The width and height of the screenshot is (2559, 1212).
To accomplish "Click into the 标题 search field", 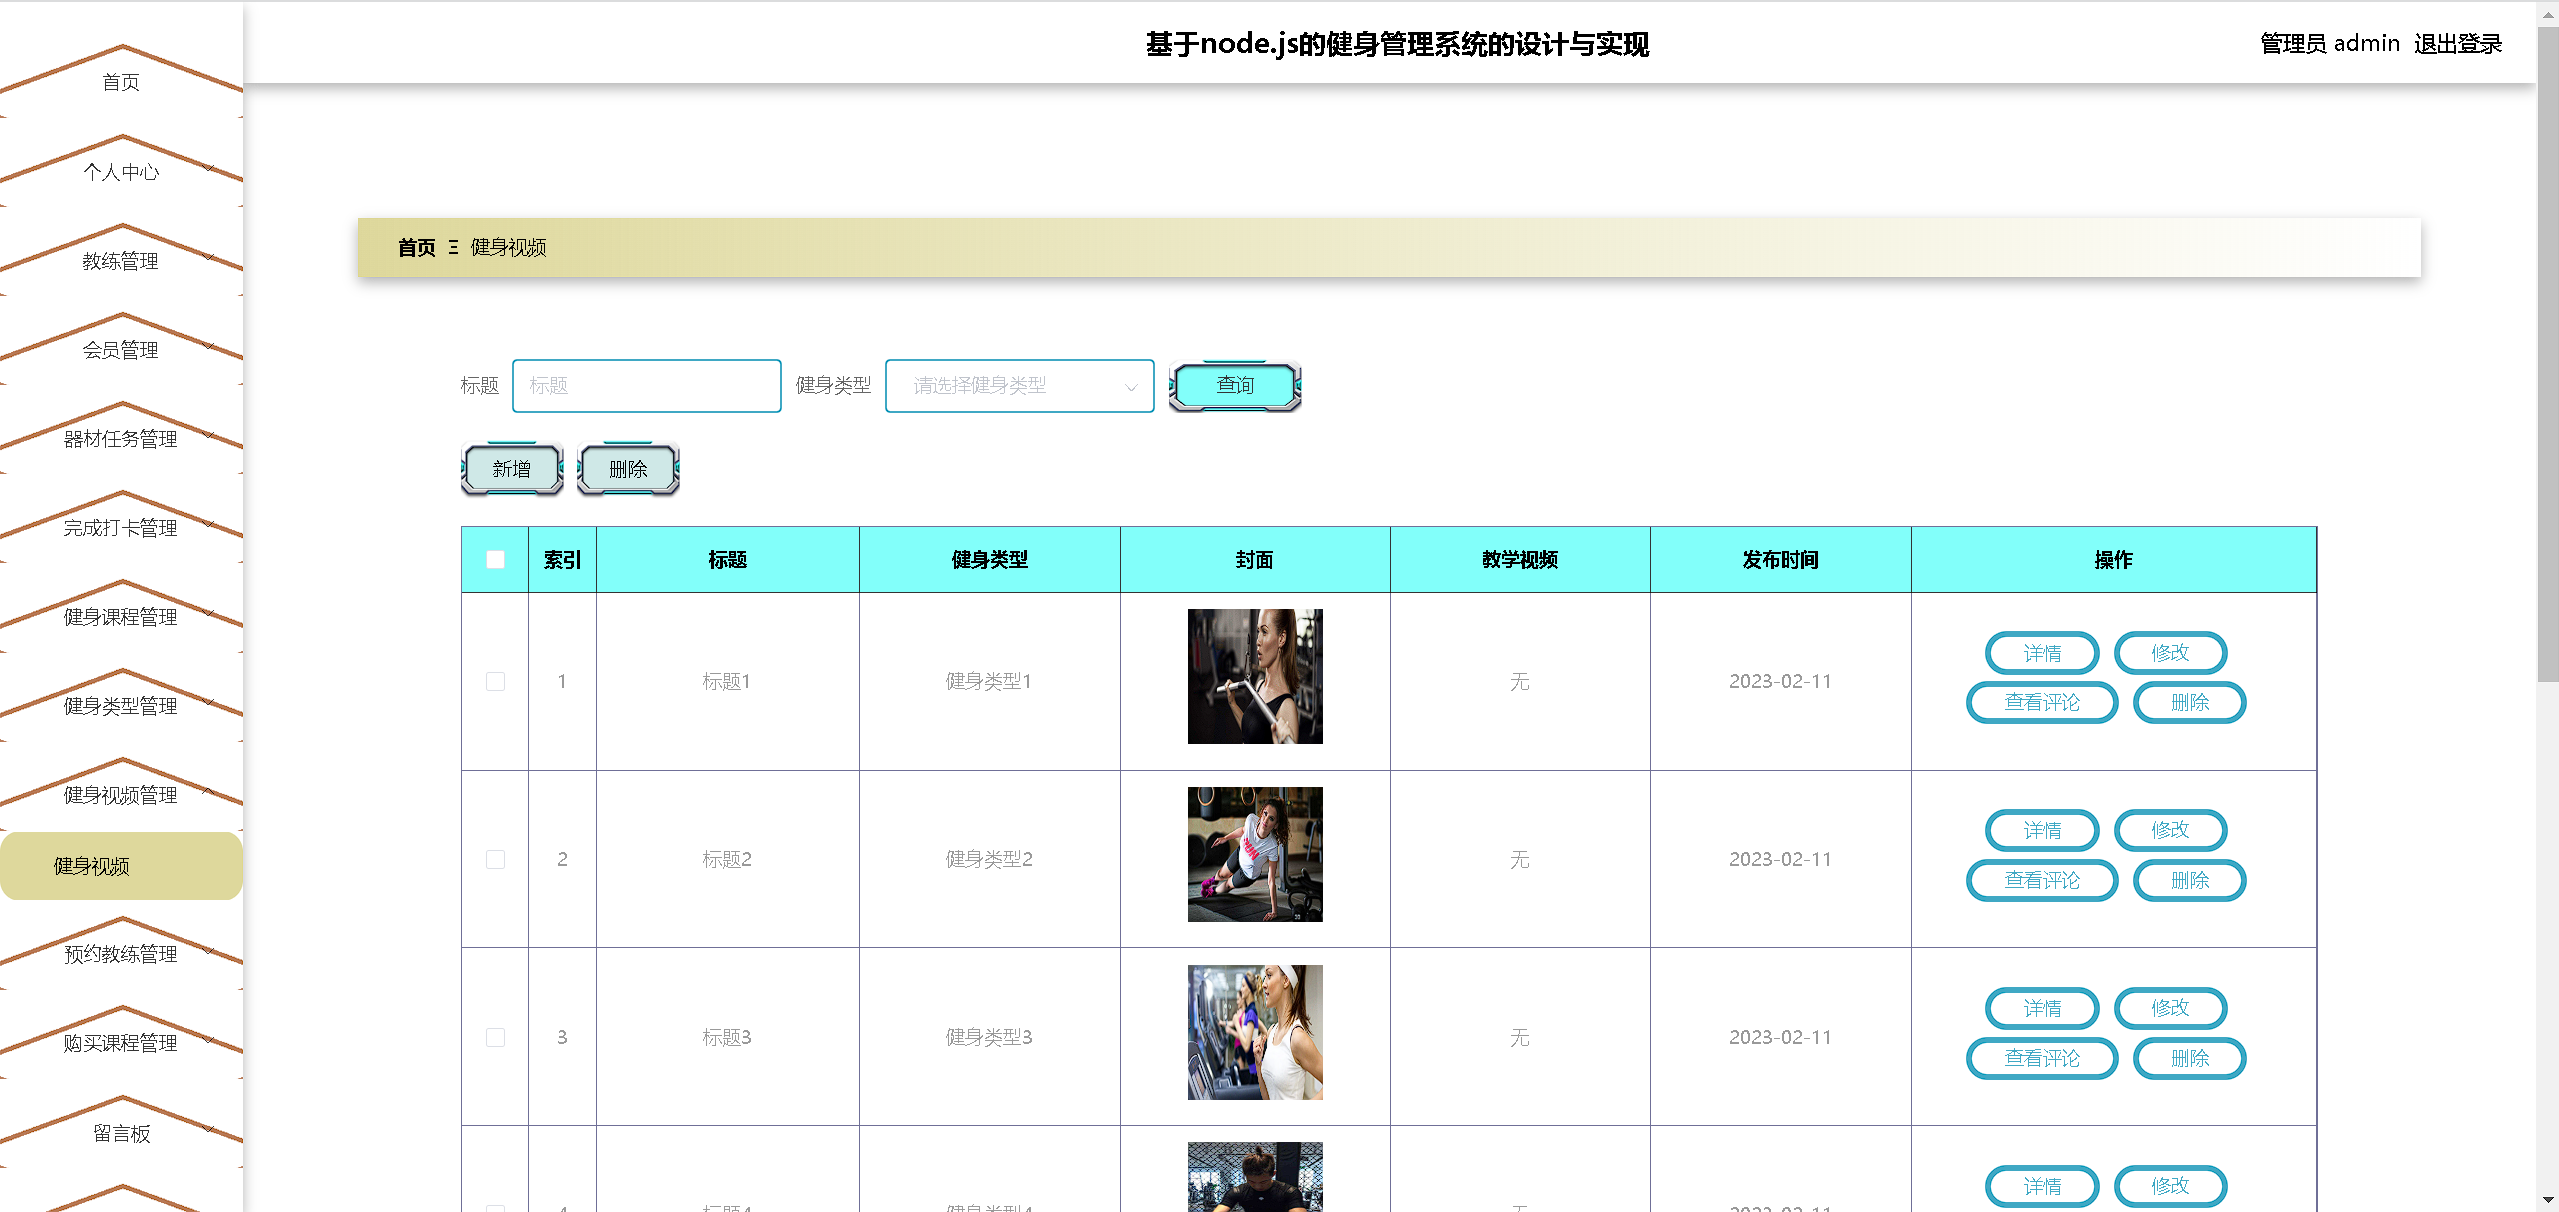I will pos(646,386).
